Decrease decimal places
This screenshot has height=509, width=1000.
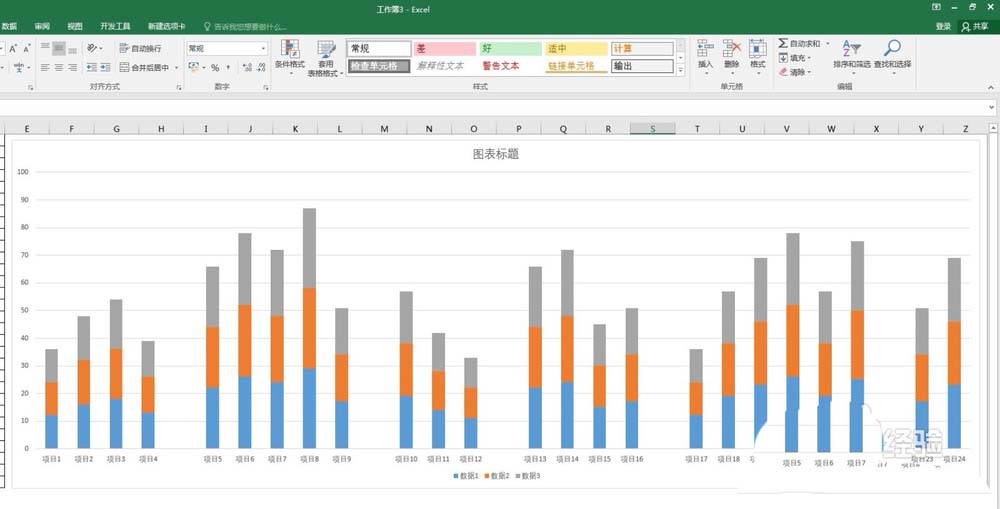pyautogui.click(x=261, y=68)
